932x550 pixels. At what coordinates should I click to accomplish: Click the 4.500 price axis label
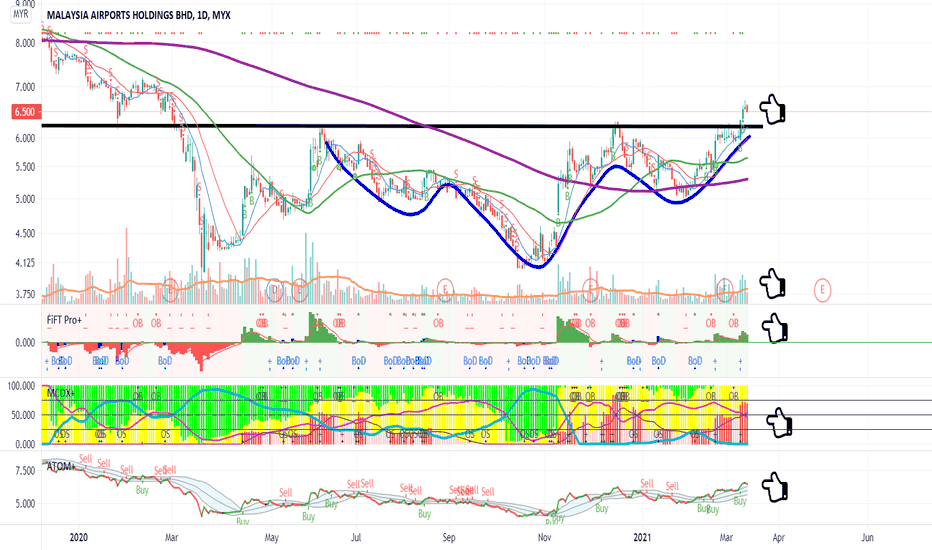pyautogui.click(x=26, y=234)
